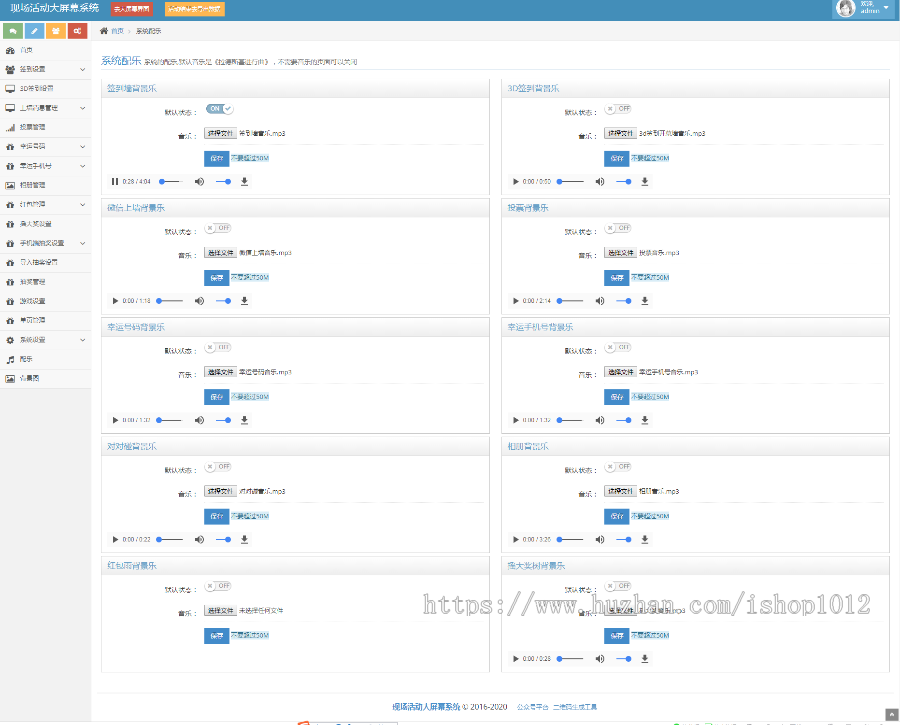Expand the 手机端抽奖设置 sidebar chevron
This screenshot has width=900, height=725.
click(x=83, y=243)
